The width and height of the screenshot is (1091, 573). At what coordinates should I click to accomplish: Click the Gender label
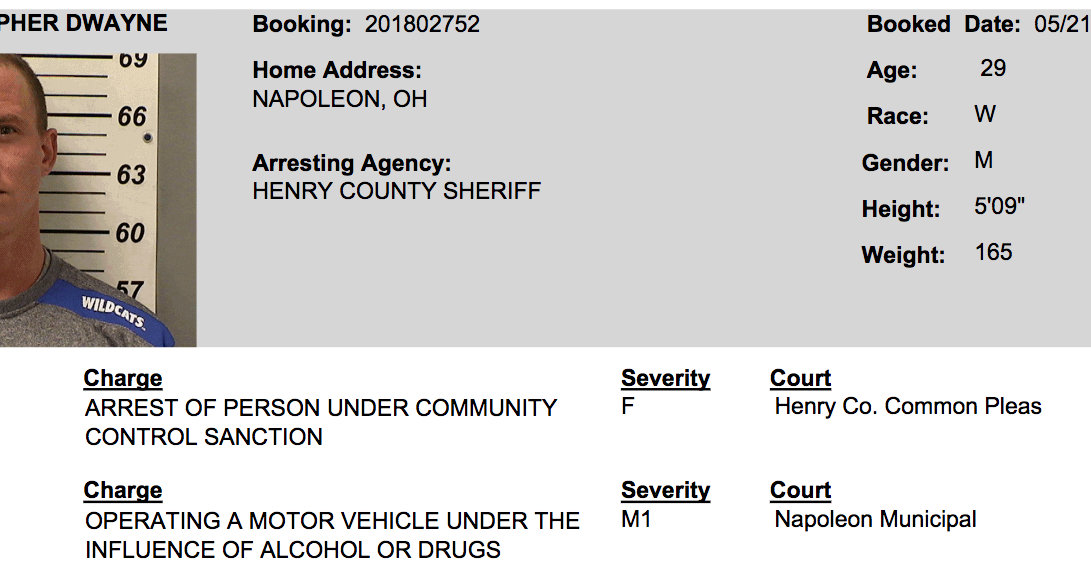point(905,163)
